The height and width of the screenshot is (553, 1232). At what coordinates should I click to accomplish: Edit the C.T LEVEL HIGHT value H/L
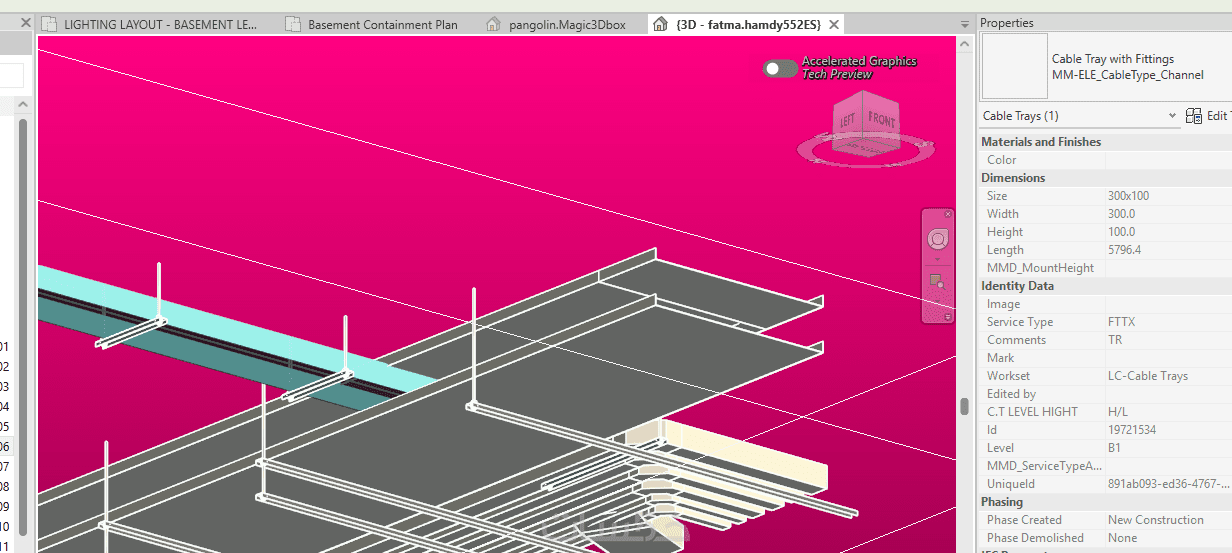click(x=1168, y=412)
